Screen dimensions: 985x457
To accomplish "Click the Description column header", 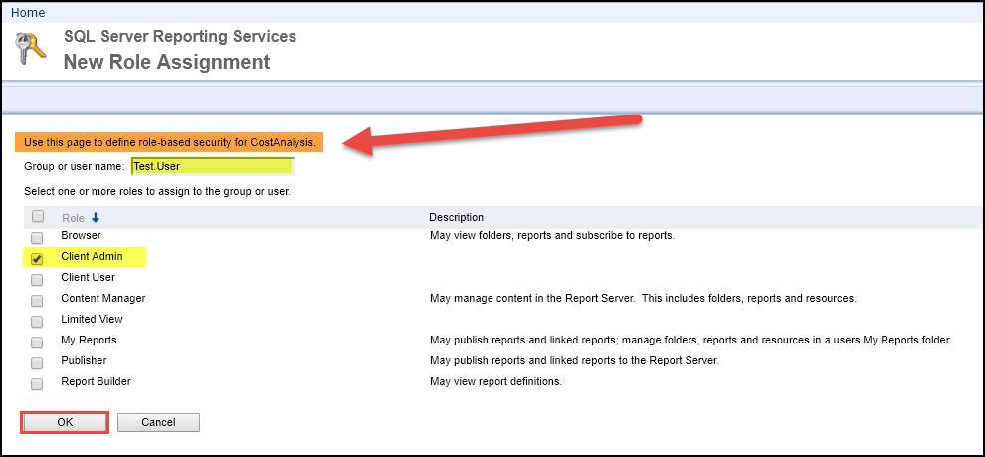I will click(x=457, y=217).
